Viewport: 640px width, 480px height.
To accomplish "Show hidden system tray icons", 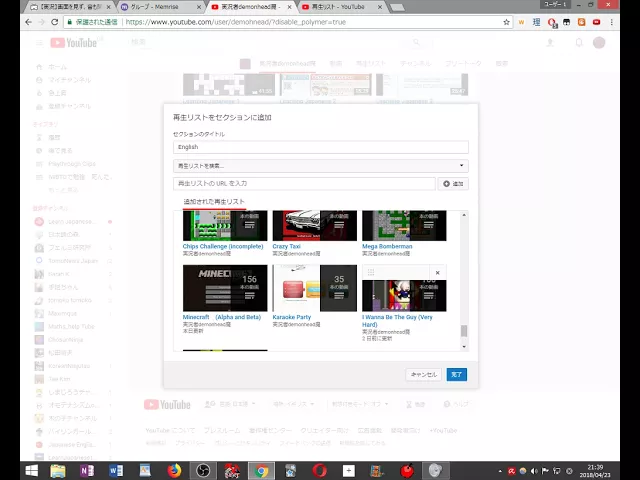I will pyautogui.click(x=500, y=471).
